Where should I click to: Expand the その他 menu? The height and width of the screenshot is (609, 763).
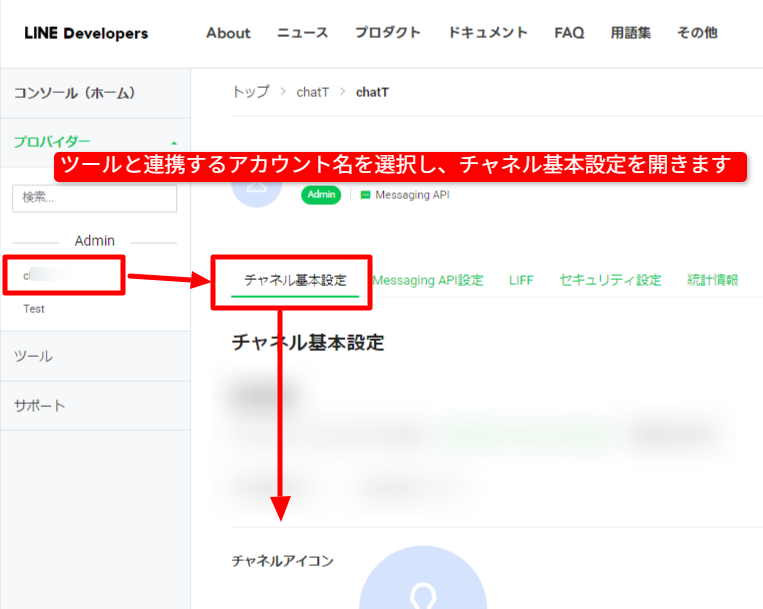(x=697, y=33)
